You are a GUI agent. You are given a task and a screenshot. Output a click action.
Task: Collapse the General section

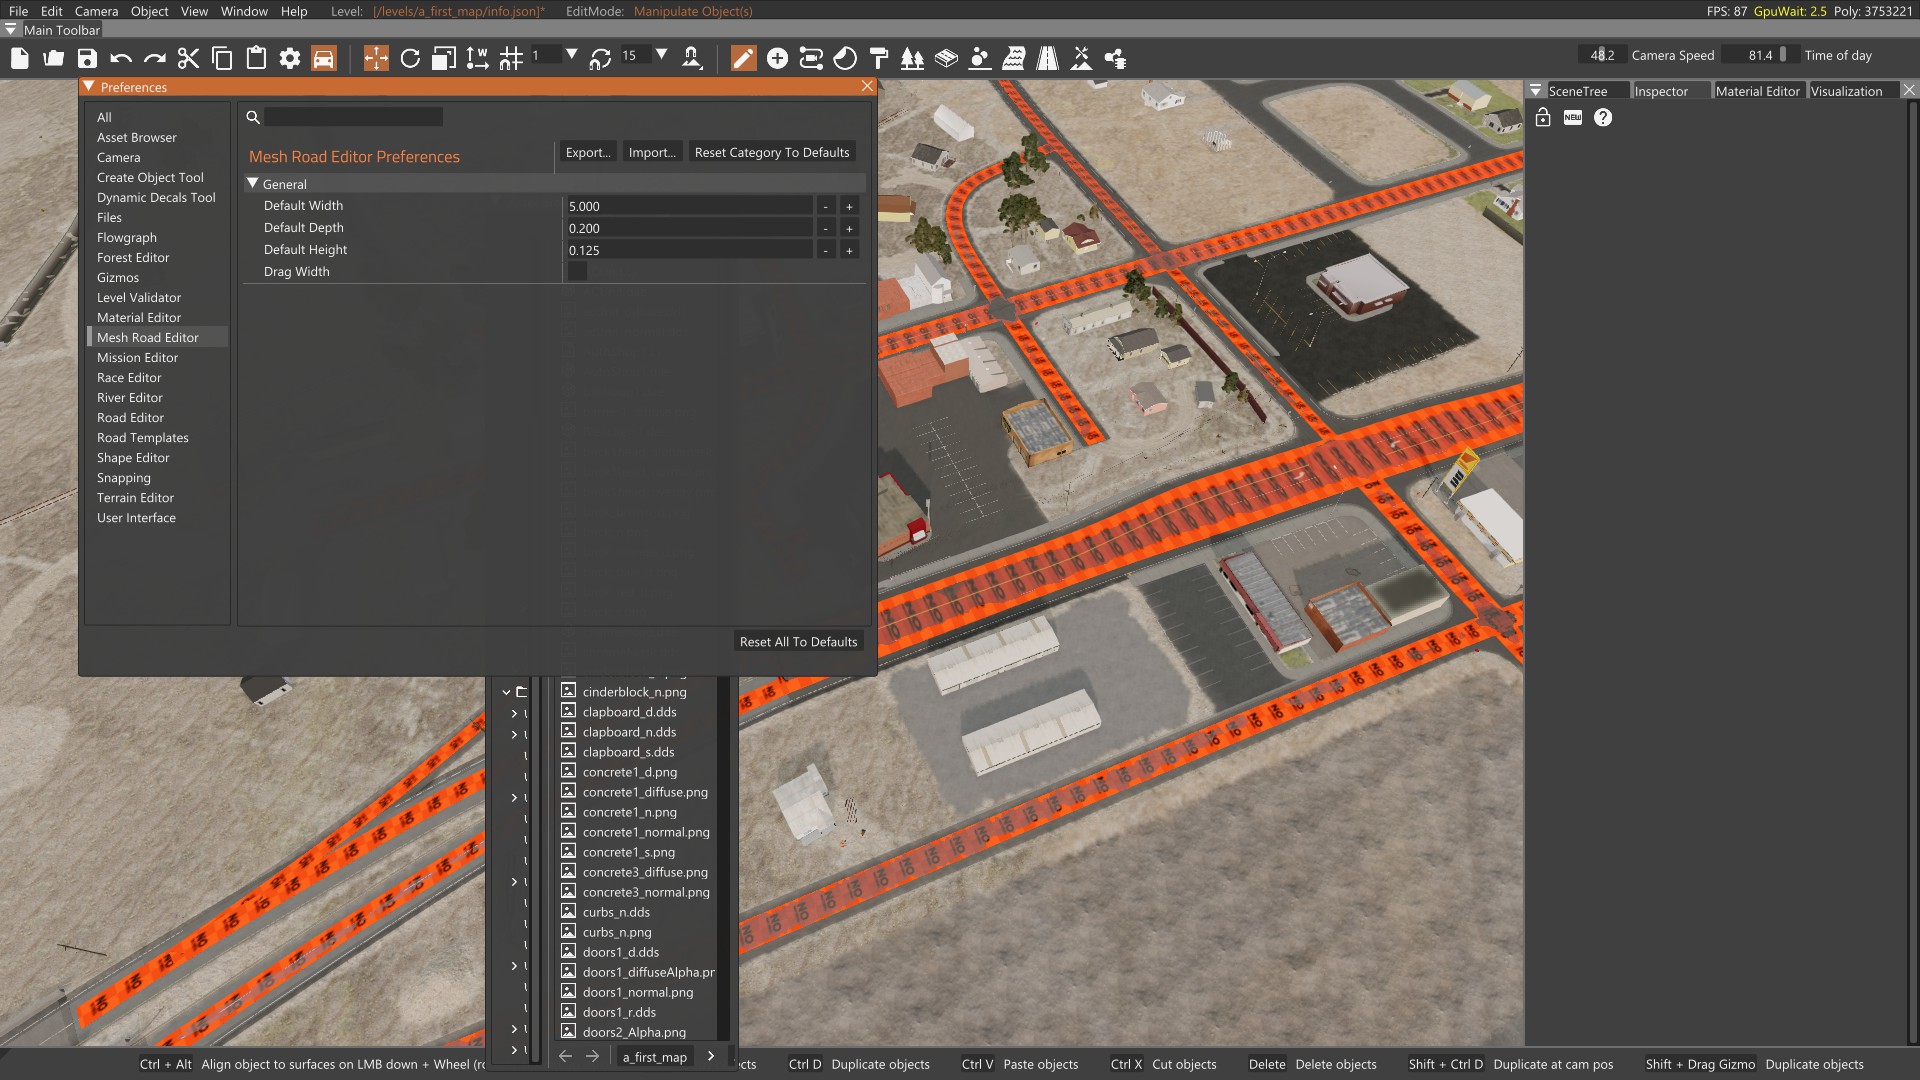(253, 184)
